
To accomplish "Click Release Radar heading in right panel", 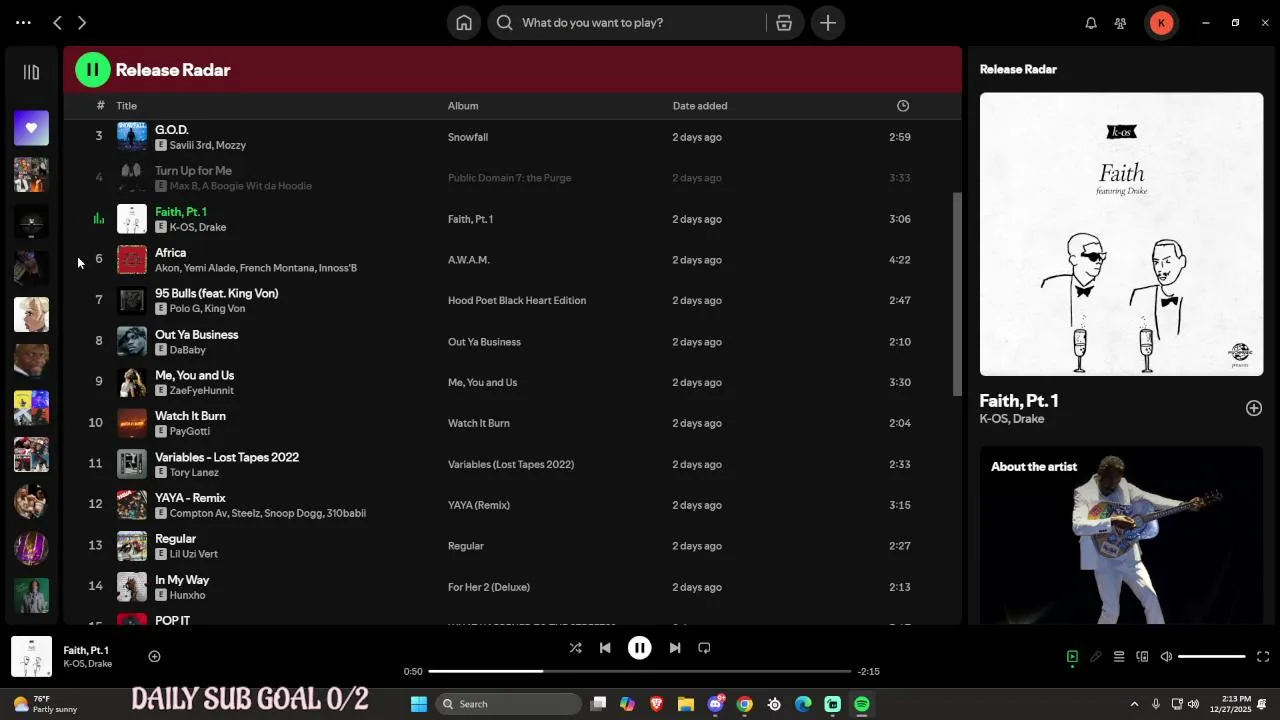I will pos(1018,69).
